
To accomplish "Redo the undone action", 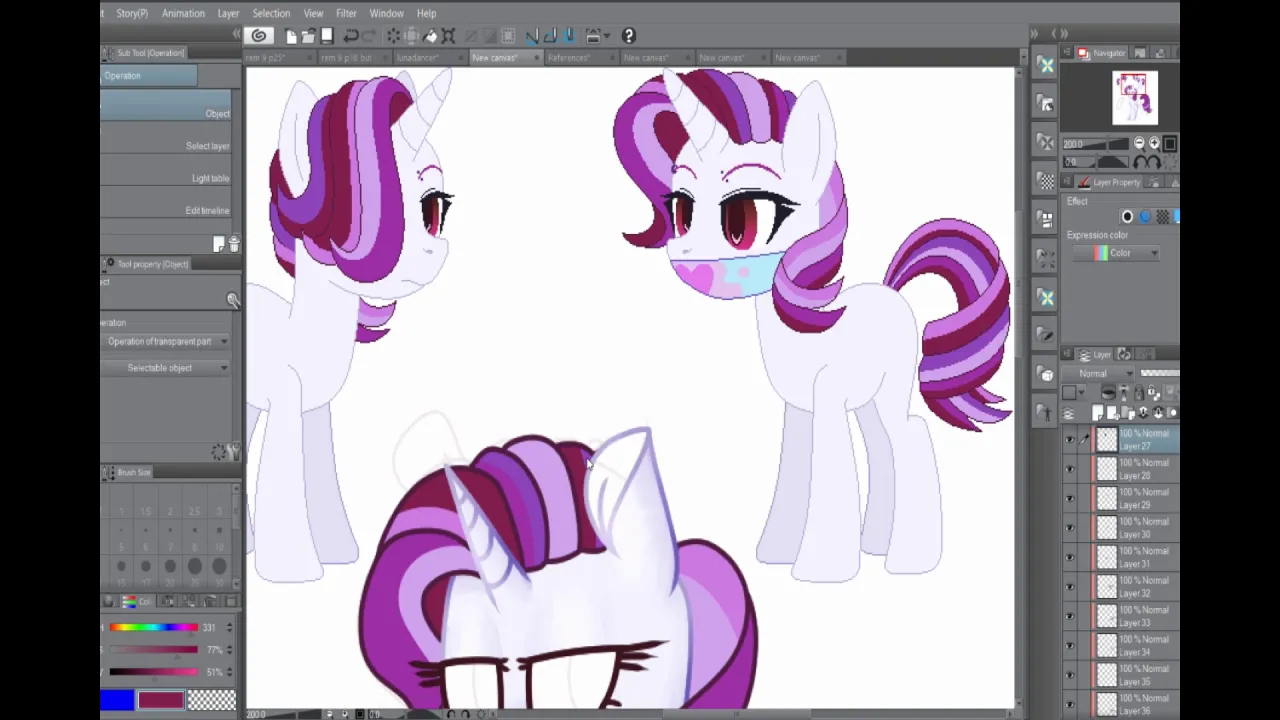I will (370, 36).
